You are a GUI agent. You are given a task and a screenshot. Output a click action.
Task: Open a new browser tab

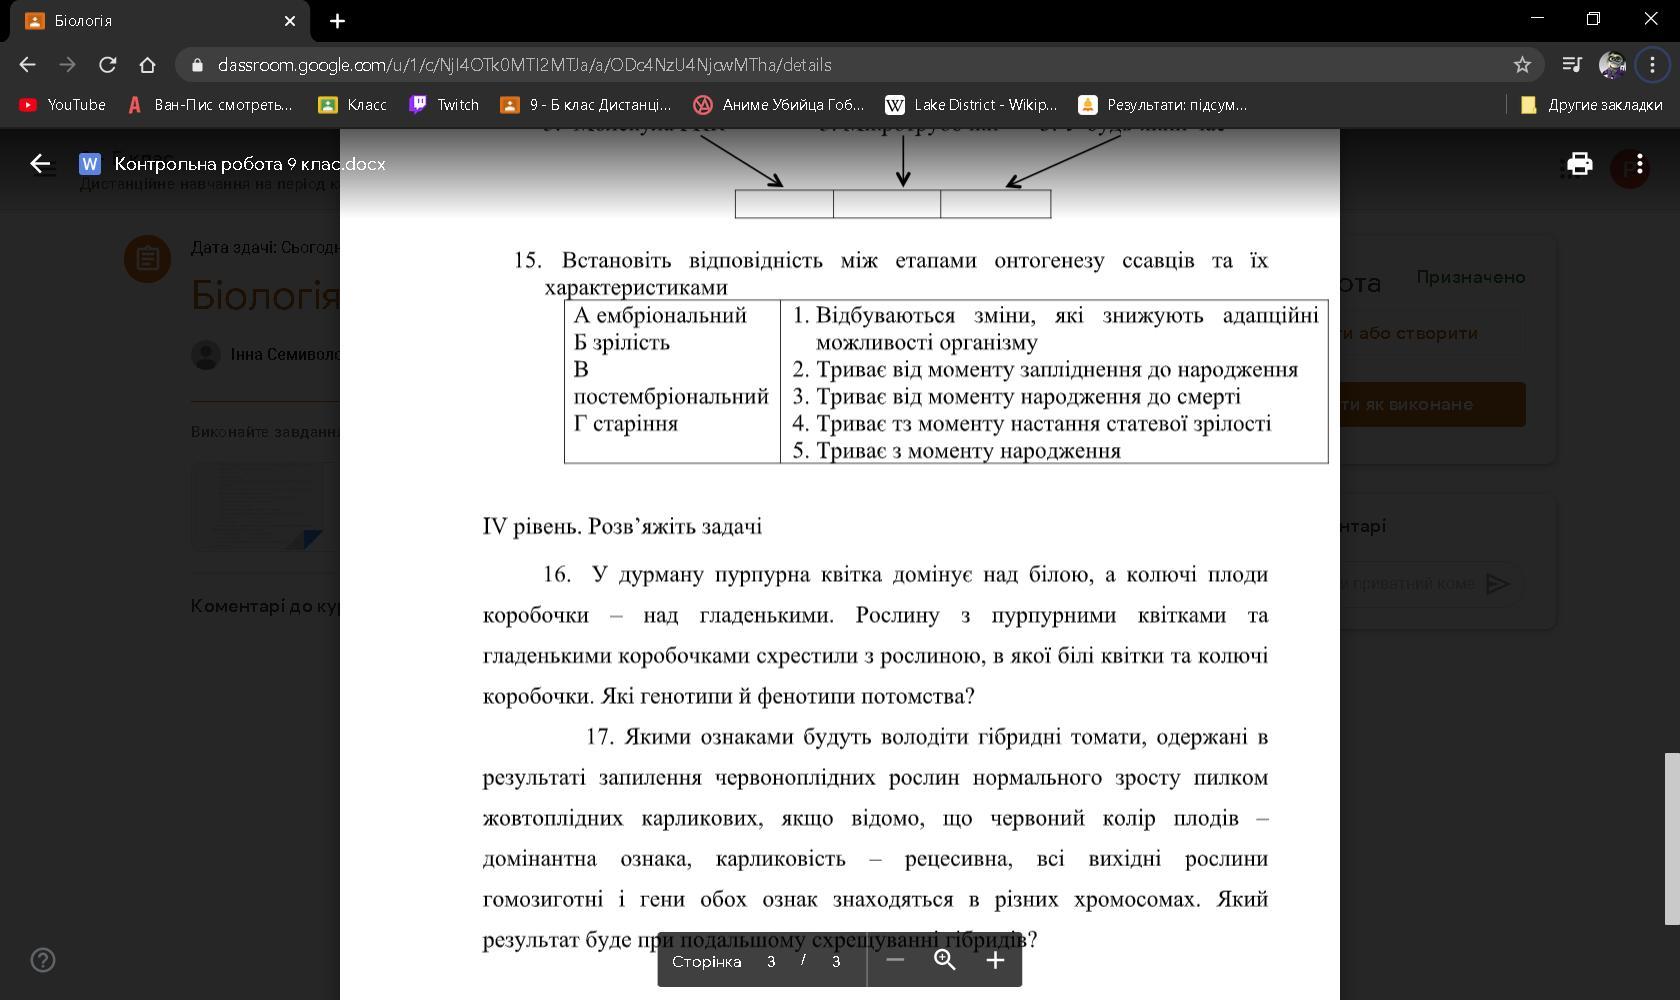[337, 21]
